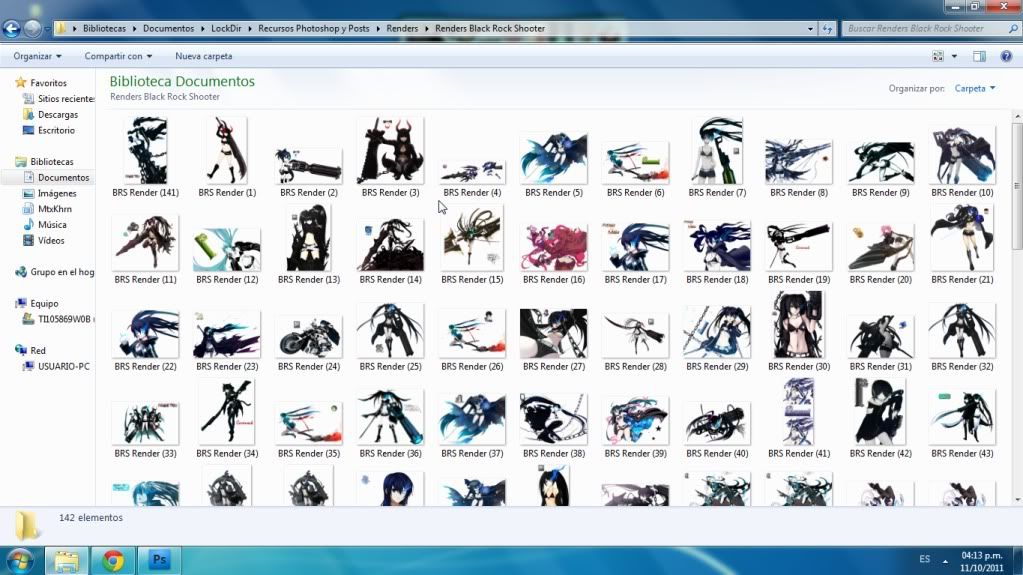This screenshot has height=575, width=1023.
Task: Click LockDir in the address breadcrumb
Action: coord(226,29)
